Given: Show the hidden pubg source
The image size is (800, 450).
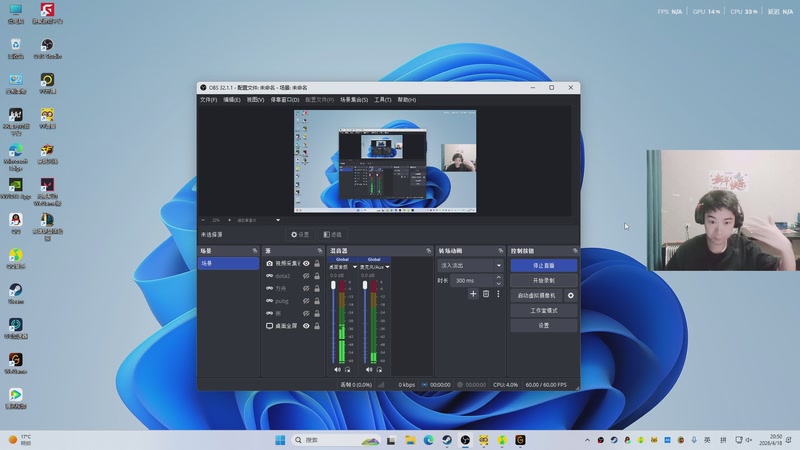Looking at the screenshot, I should pos(306,301).
